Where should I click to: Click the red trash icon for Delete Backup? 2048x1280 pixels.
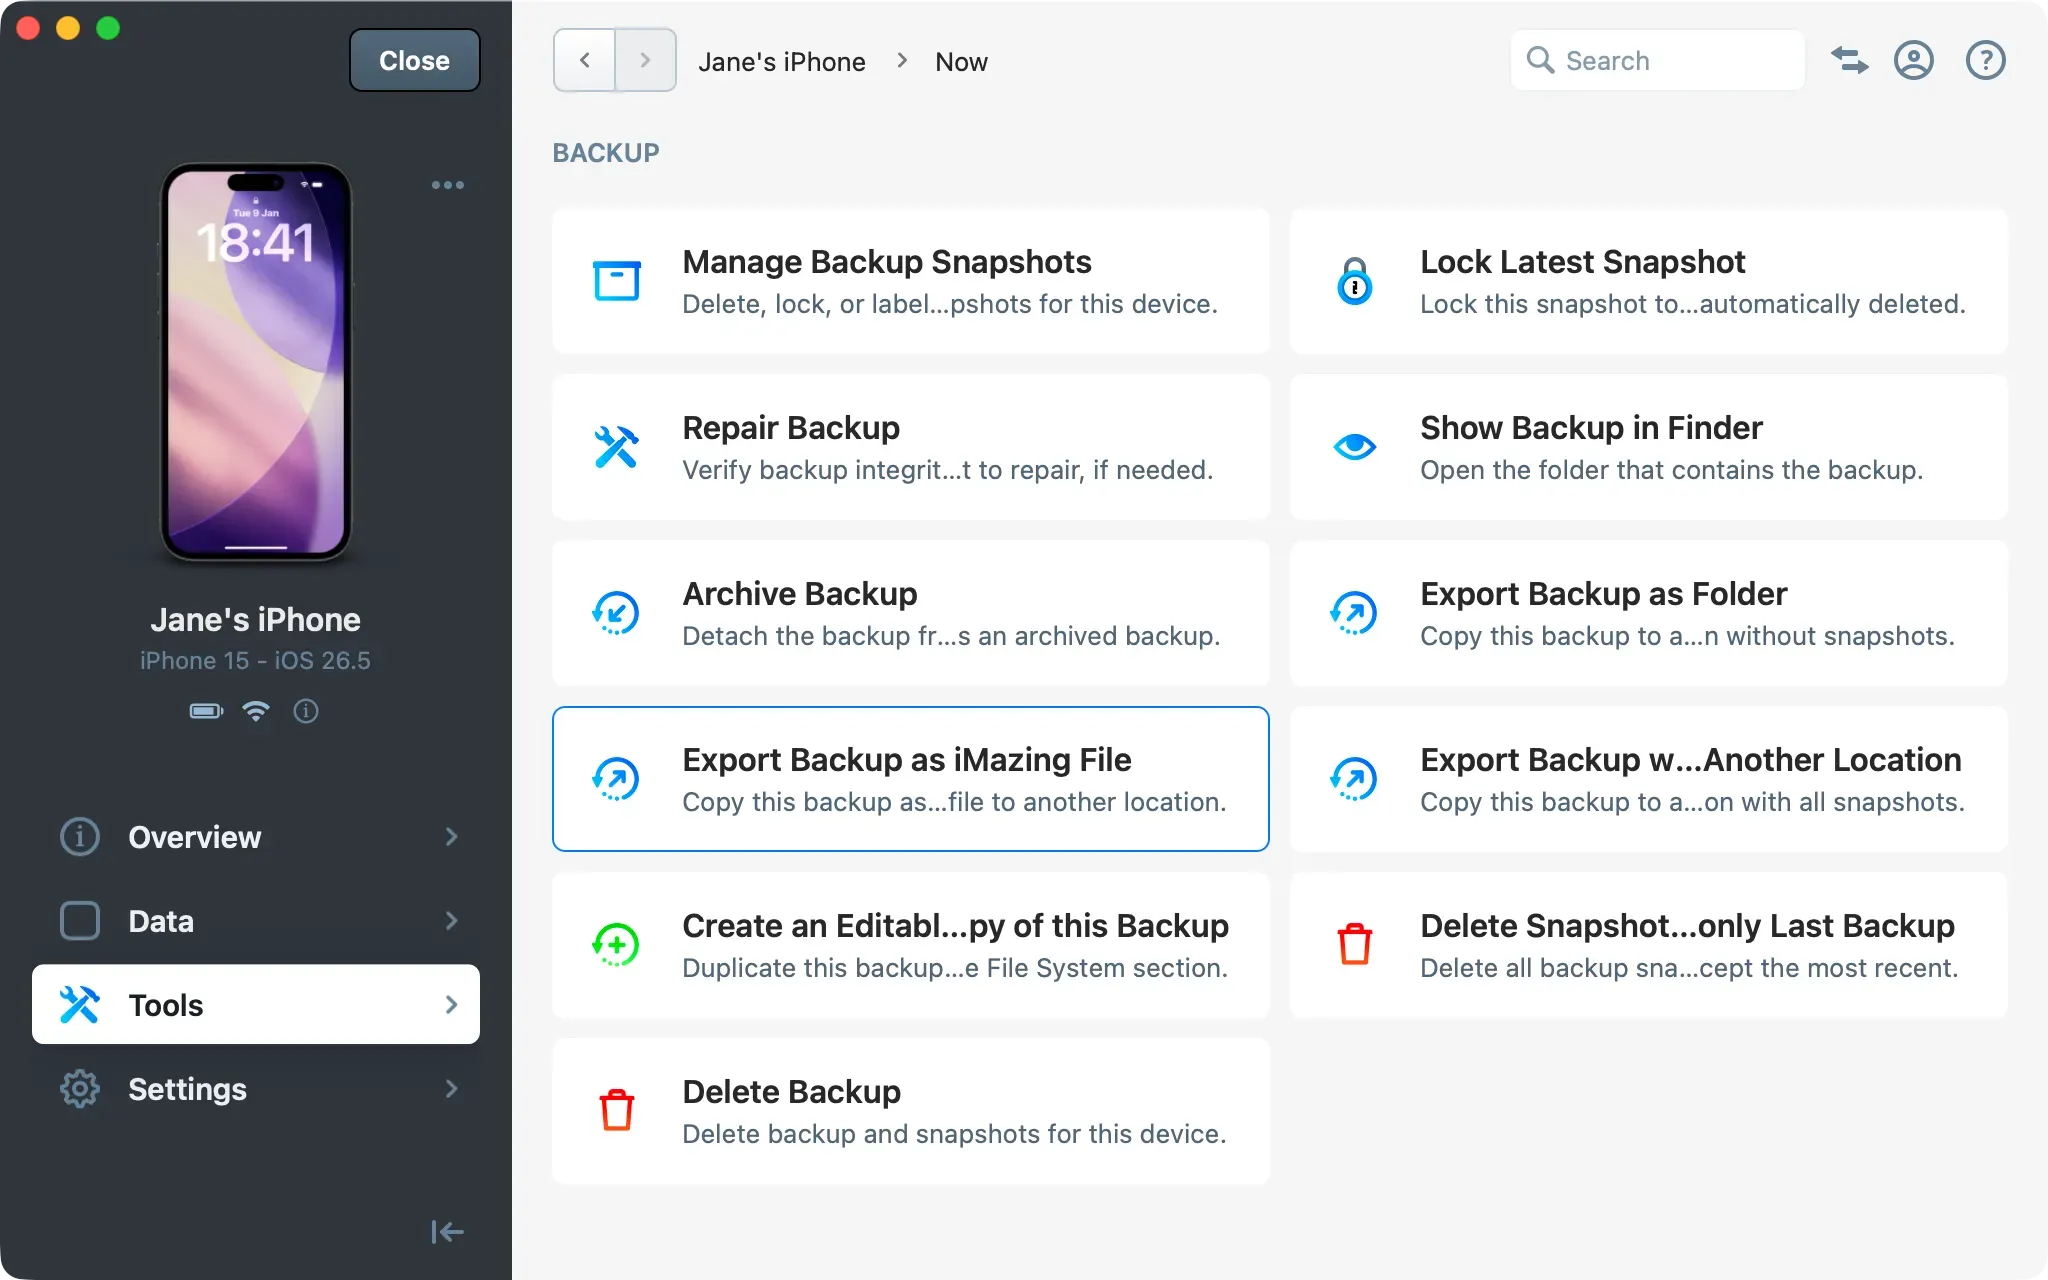tap(616, 1110)
